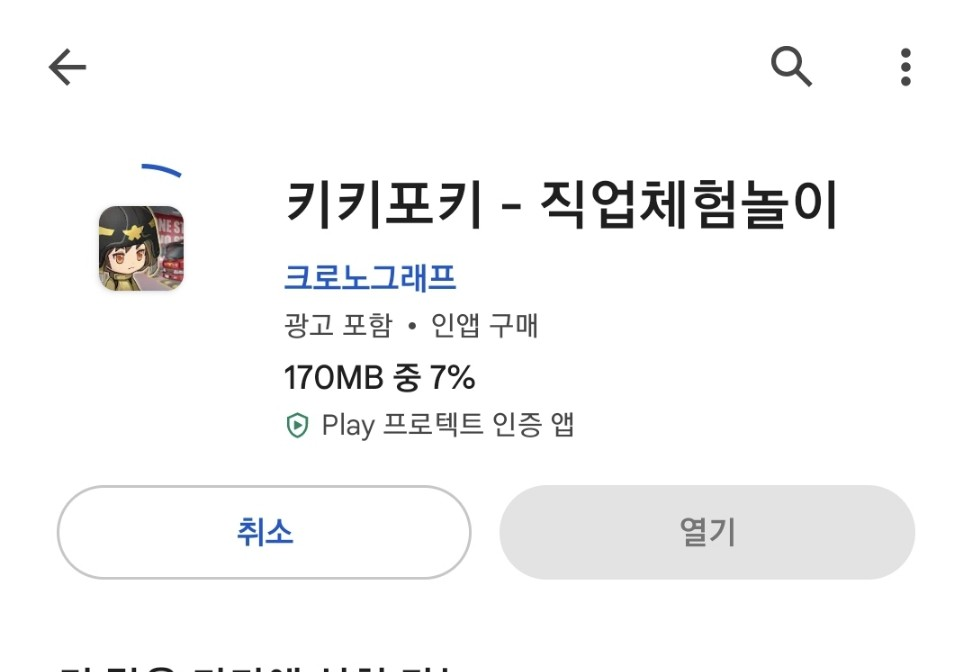Tap the back arrow icon
This screenshot has width=972, height=672.
click(x=68, y=68)
